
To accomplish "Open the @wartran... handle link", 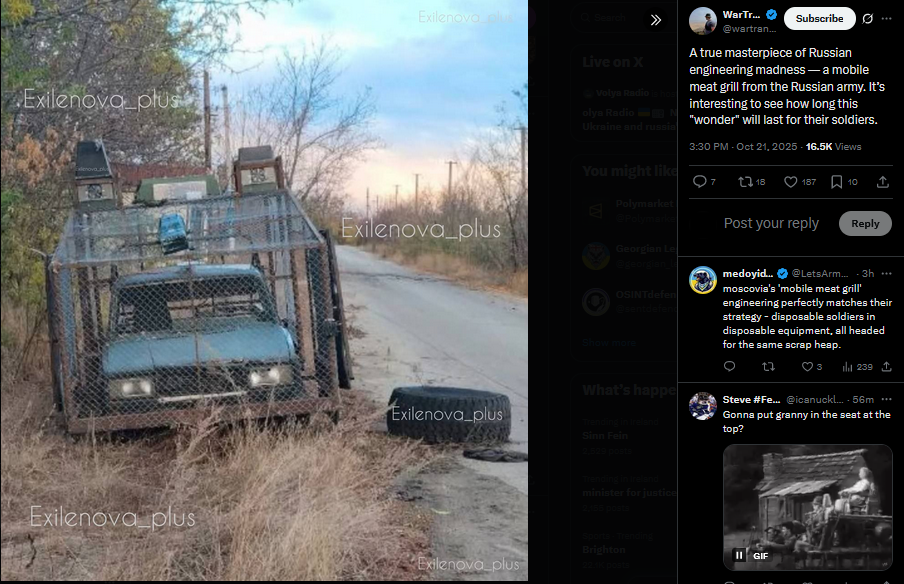I will click(x=749, y=28).
